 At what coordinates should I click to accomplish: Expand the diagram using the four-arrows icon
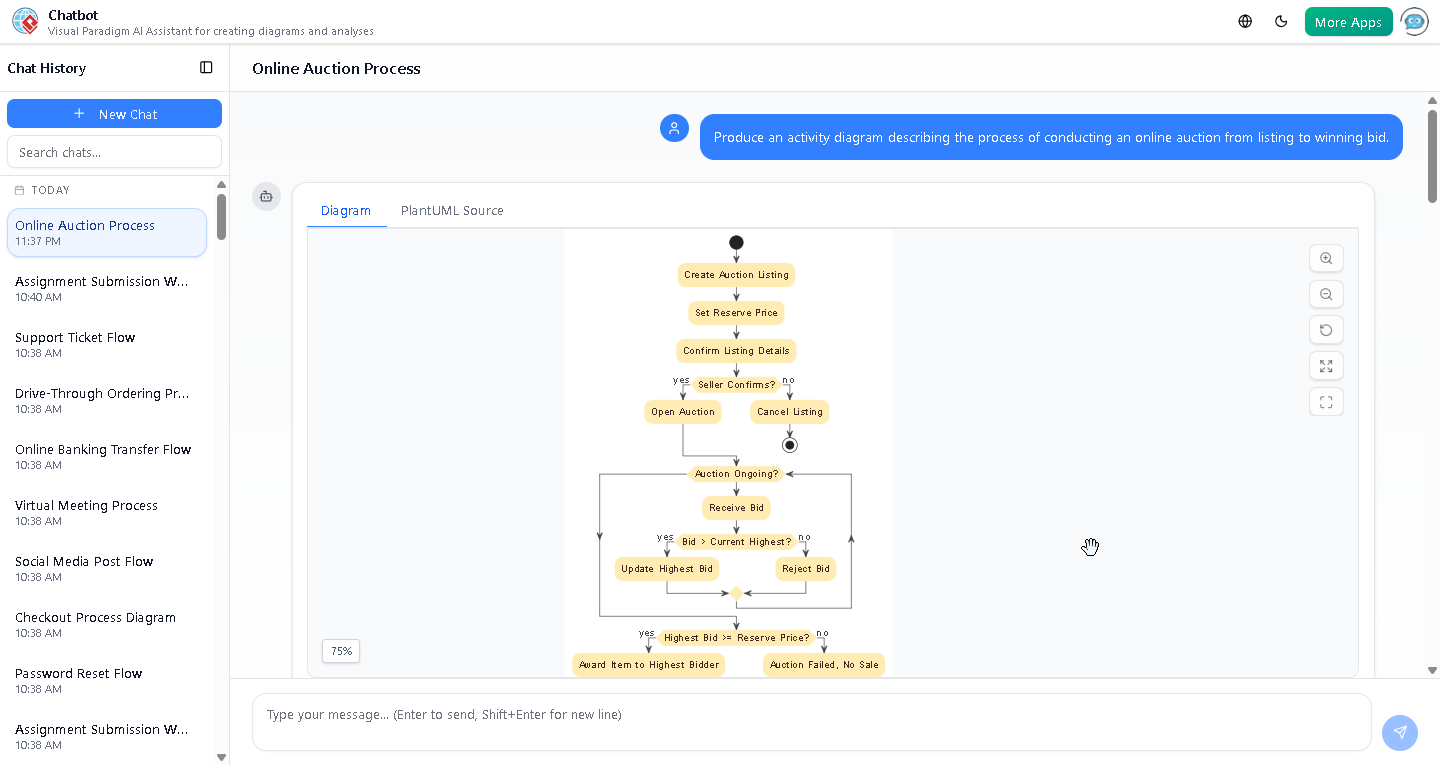point(1326,366)
